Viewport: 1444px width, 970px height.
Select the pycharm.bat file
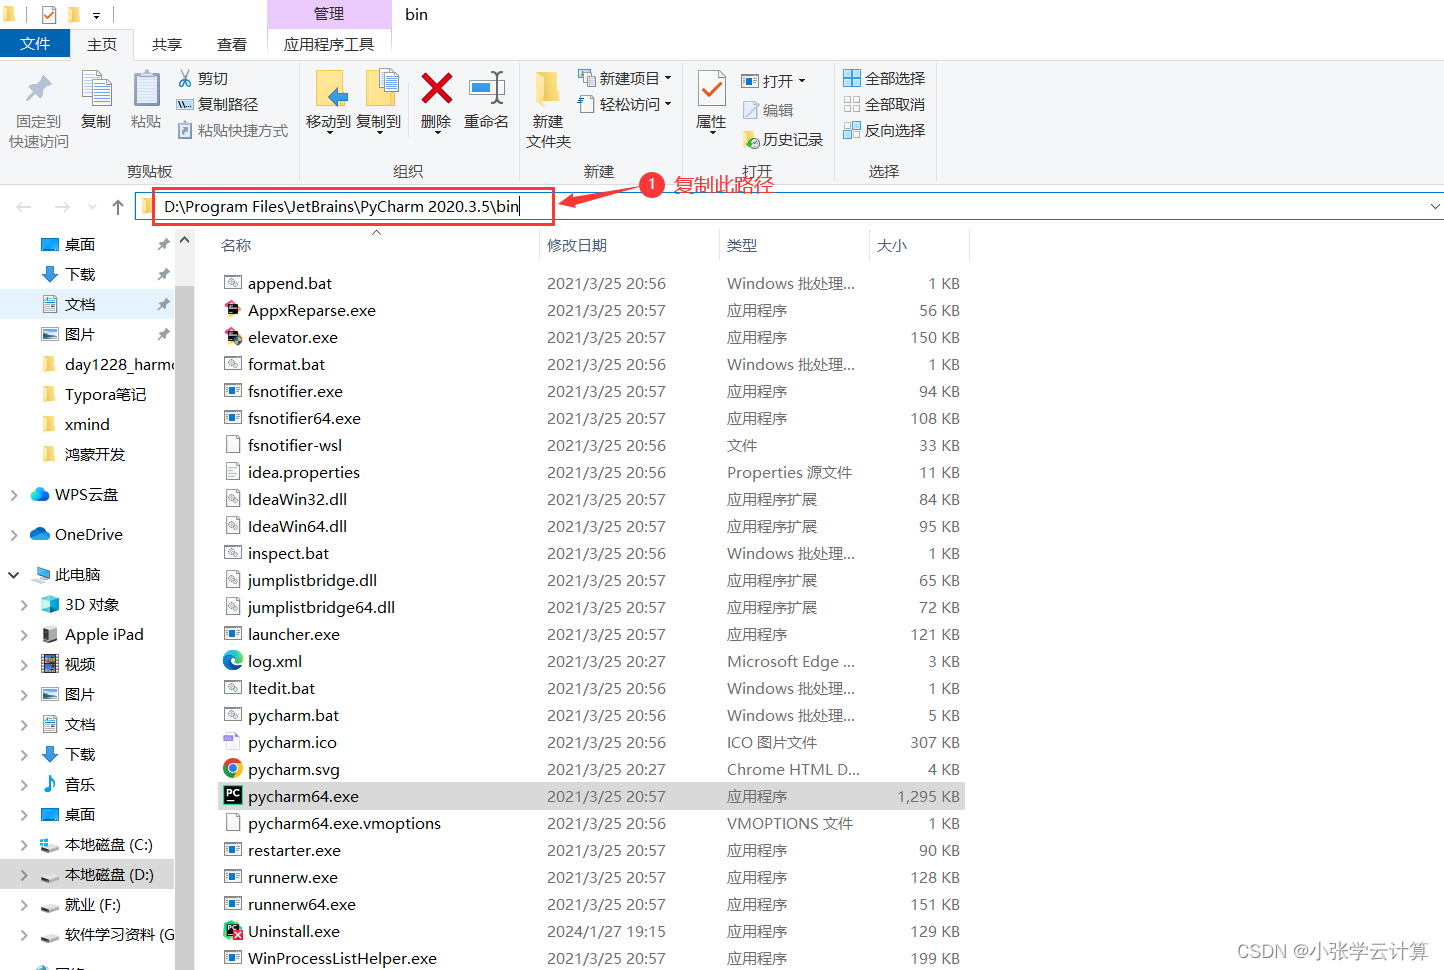click(x=293, y=715)
